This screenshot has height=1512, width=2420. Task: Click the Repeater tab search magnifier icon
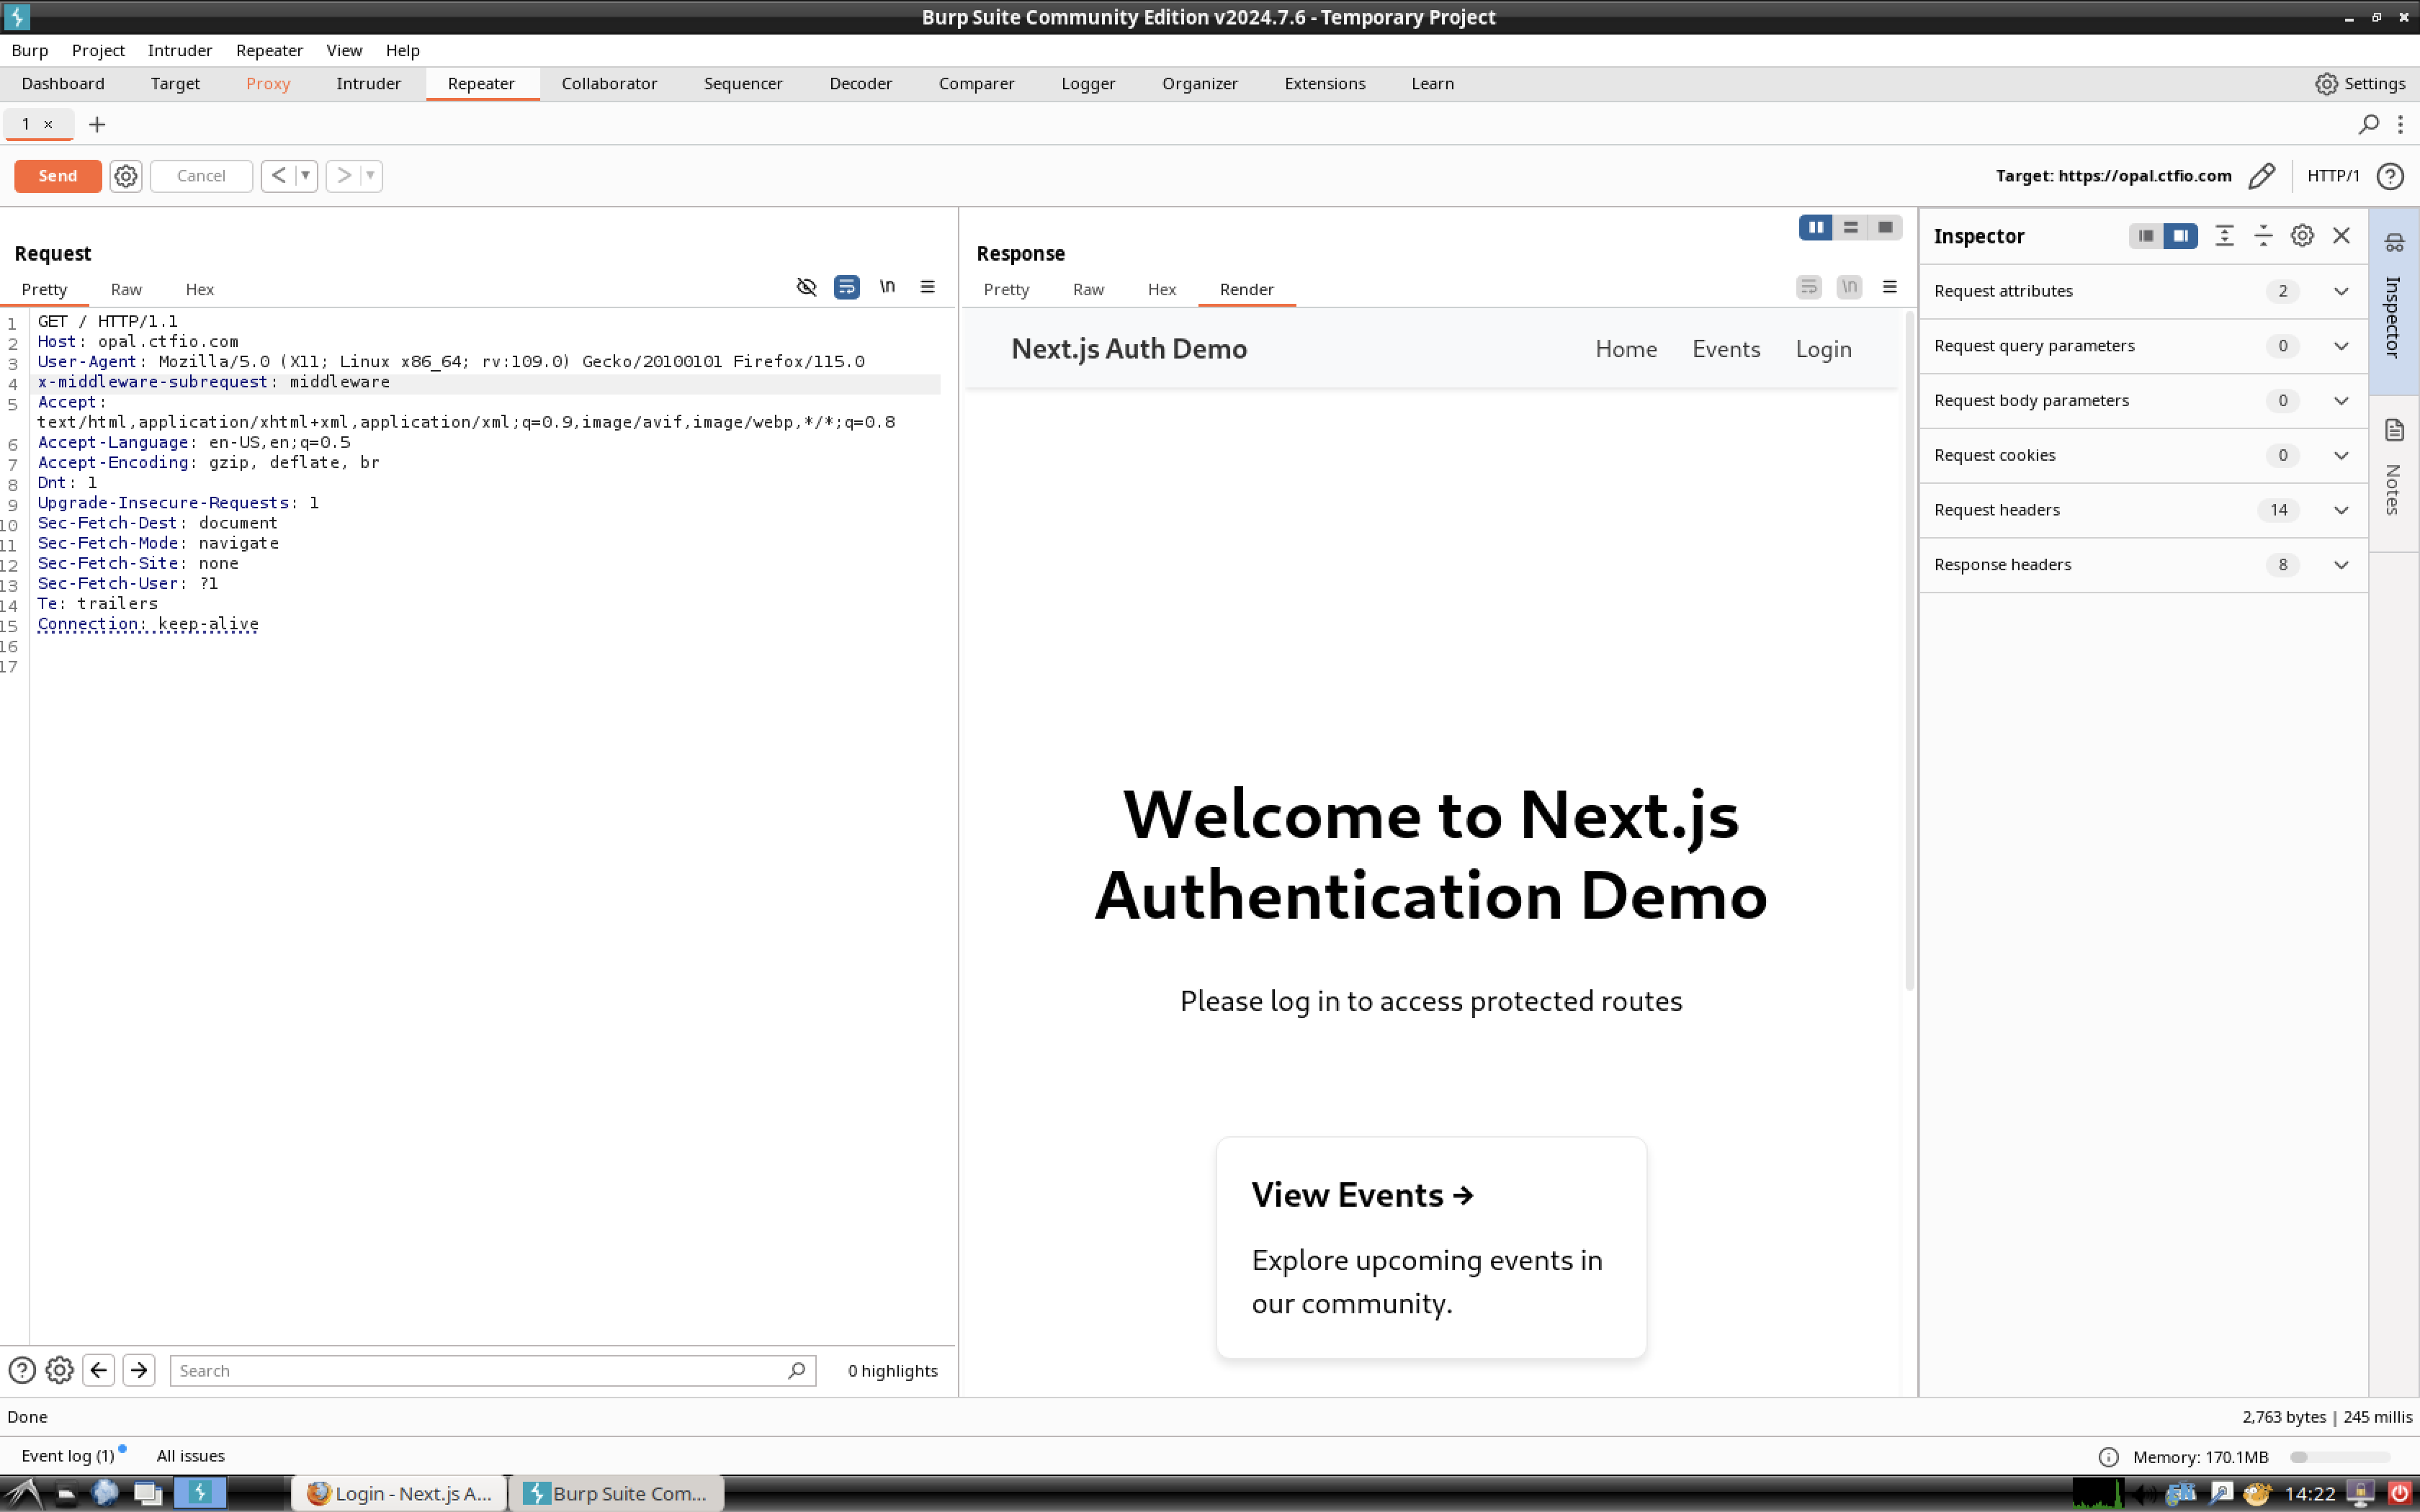point(2368,124)
